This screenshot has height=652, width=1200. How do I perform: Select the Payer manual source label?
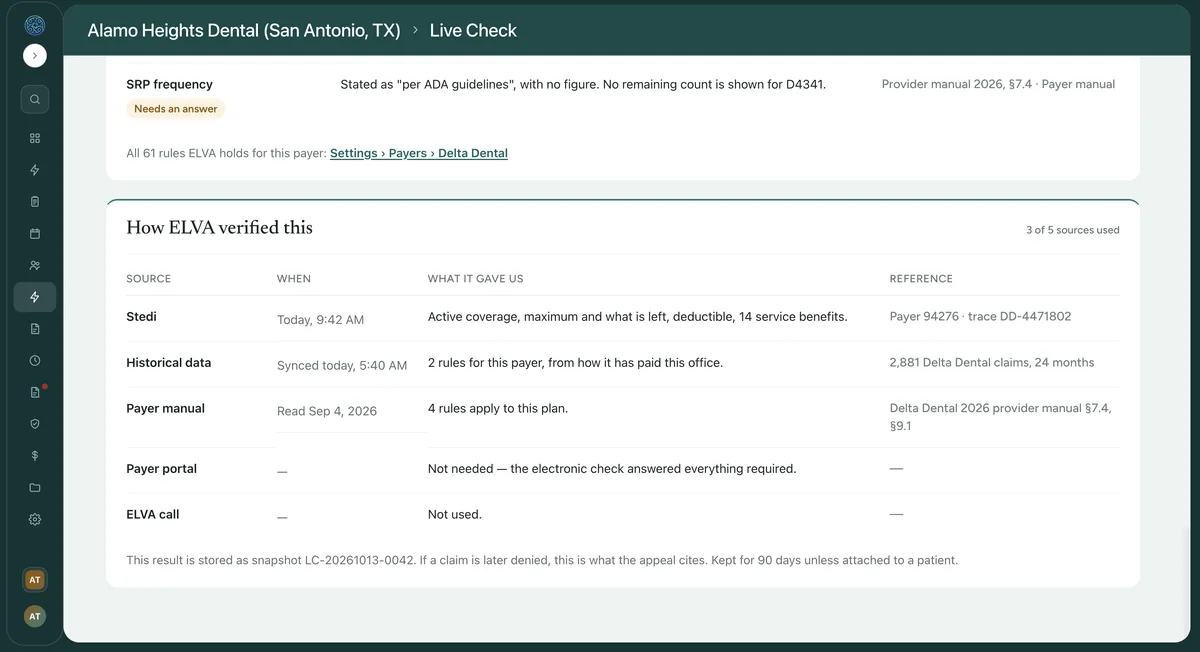point(165,408)
